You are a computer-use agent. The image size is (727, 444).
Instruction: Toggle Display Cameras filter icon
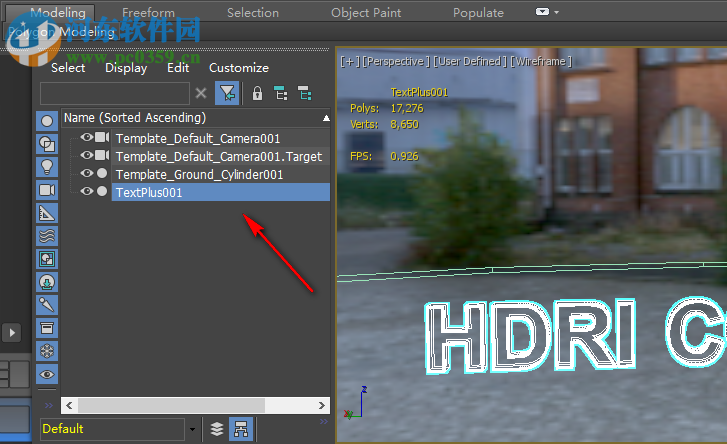coord(47,190)
